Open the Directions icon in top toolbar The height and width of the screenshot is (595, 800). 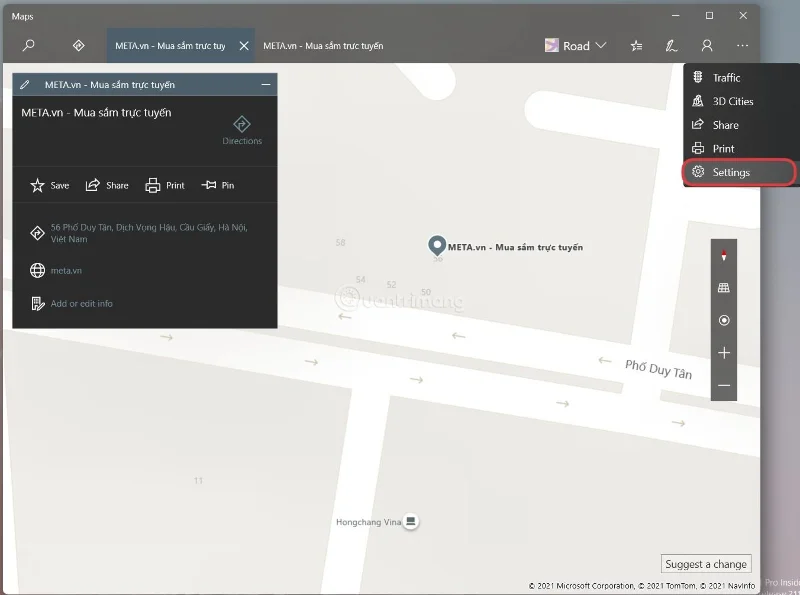point(78,45)
